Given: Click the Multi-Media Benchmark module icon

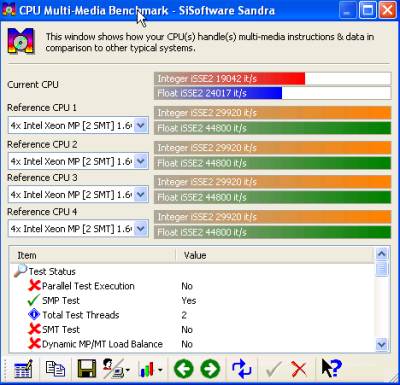Looking at the screenshot, I should [21, 41].
